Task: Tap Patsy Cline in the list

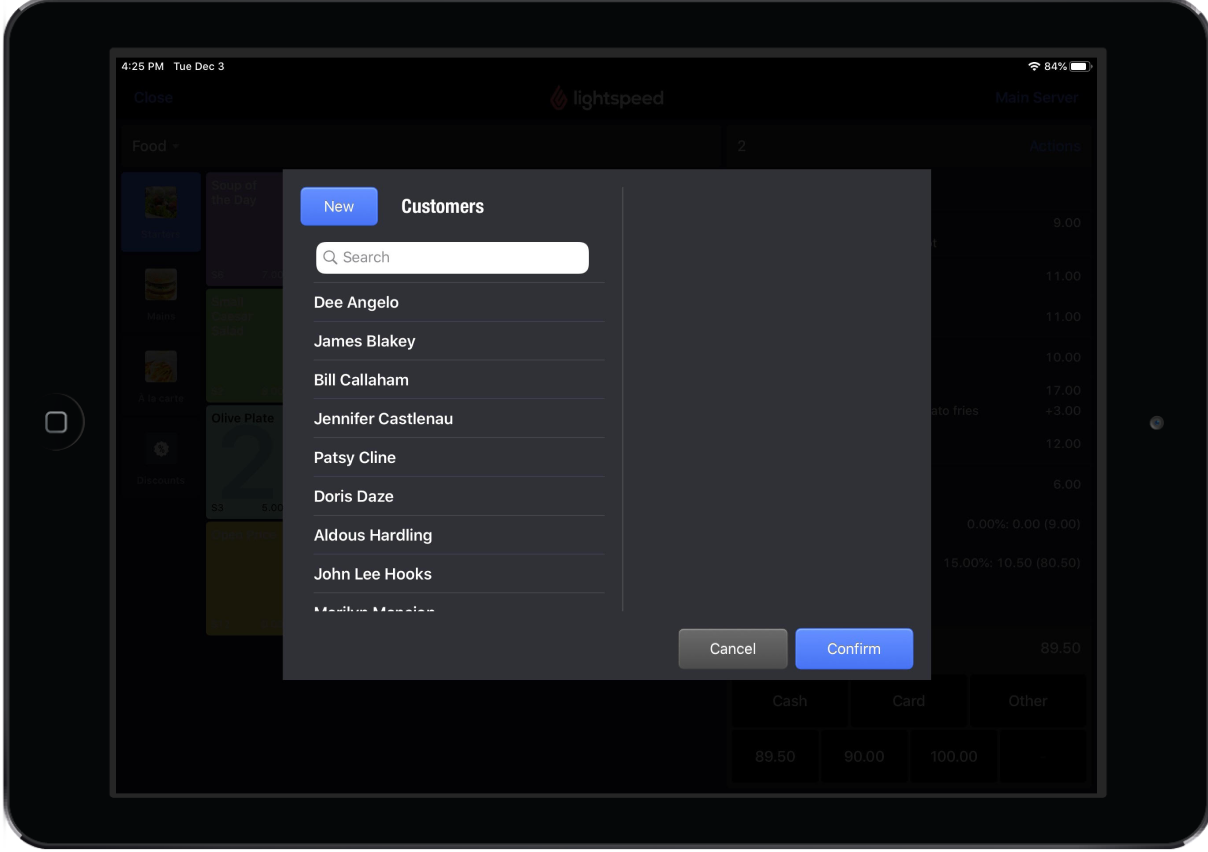Action: (x=355, y=458)
